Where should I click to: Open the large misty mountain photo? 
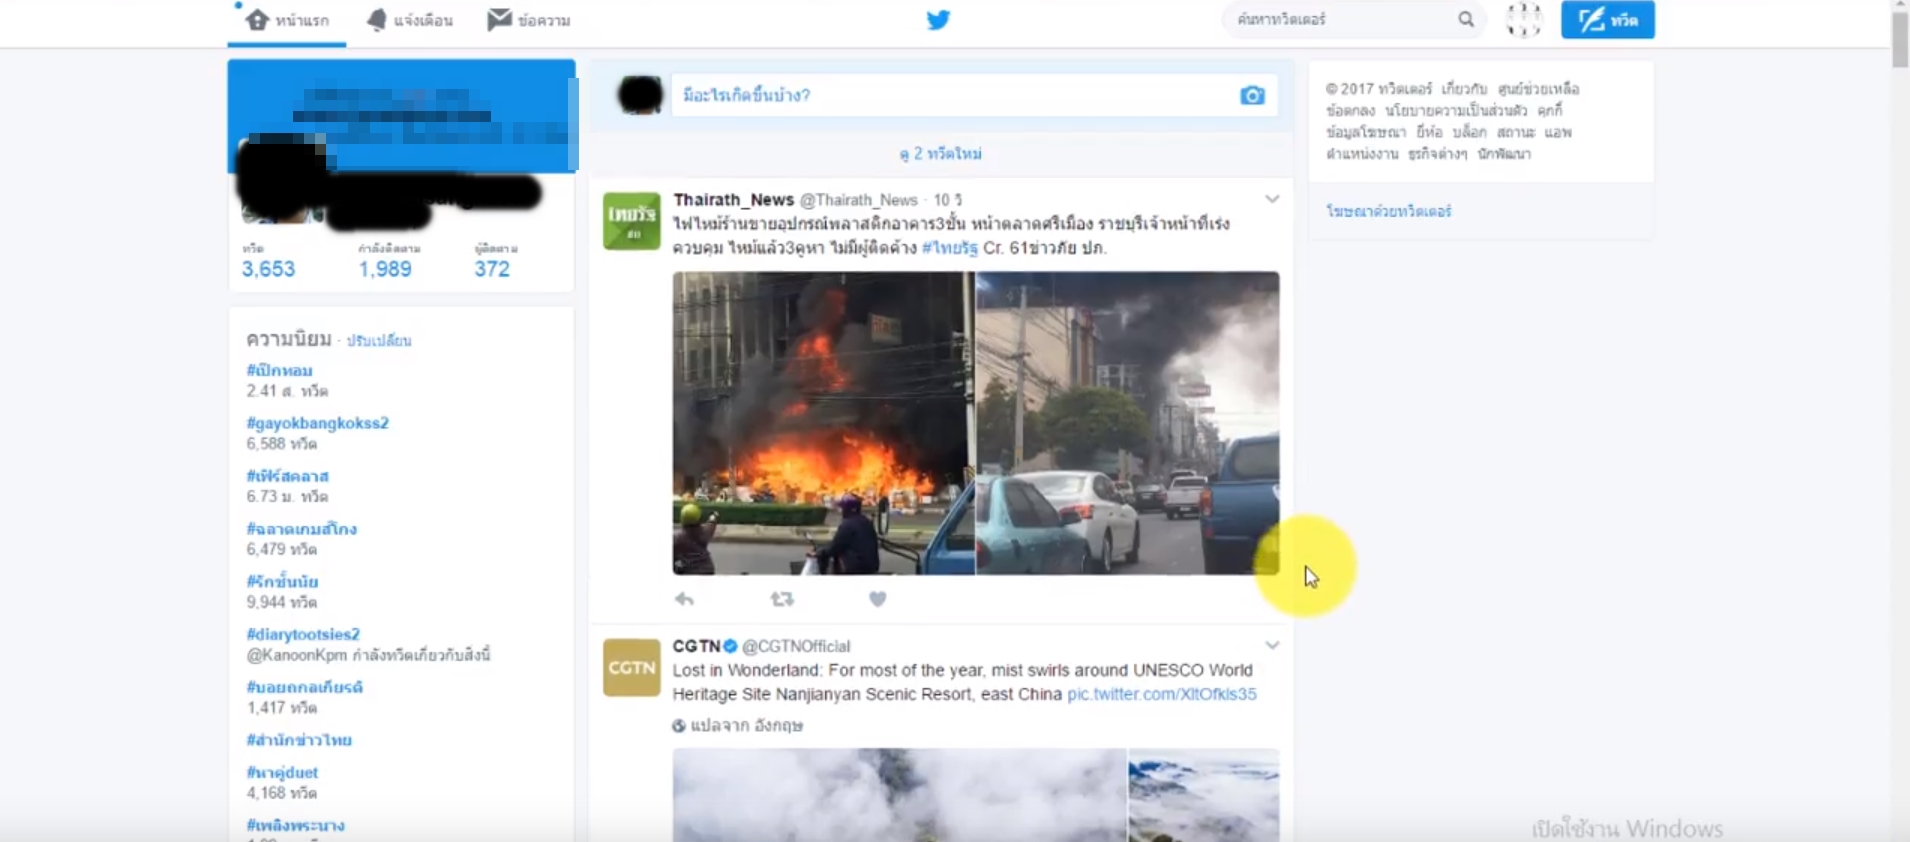[899, 795]
